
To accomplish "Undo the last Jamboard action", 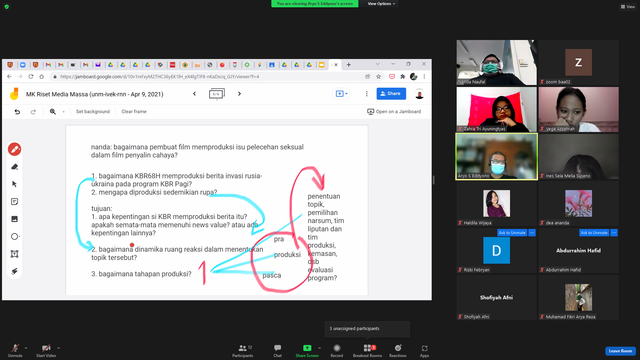I will pyautogui.click(x=17, y=111).
